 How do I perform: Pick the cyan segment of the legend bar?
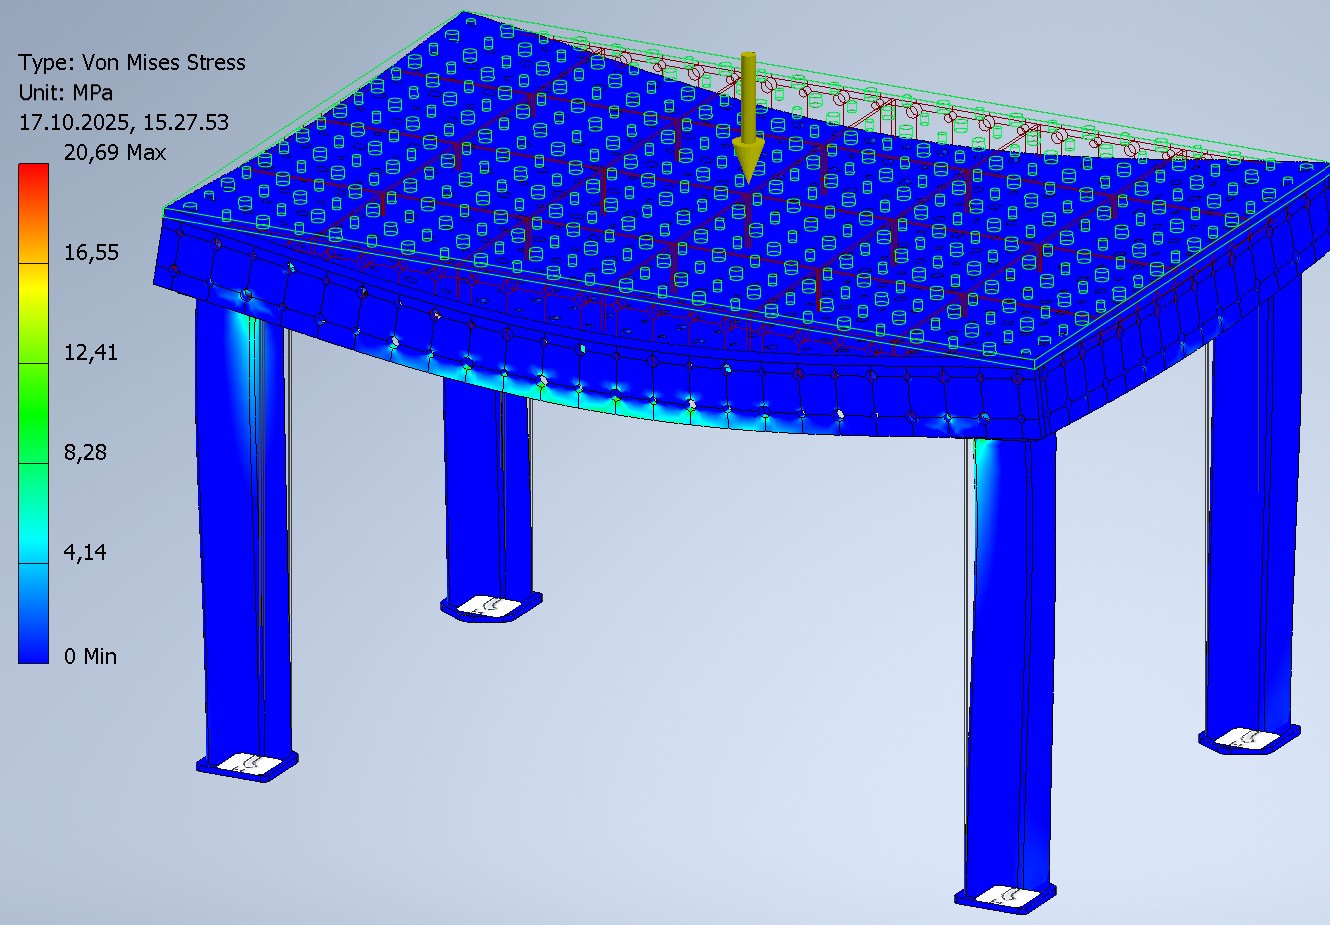click(33, 513)
